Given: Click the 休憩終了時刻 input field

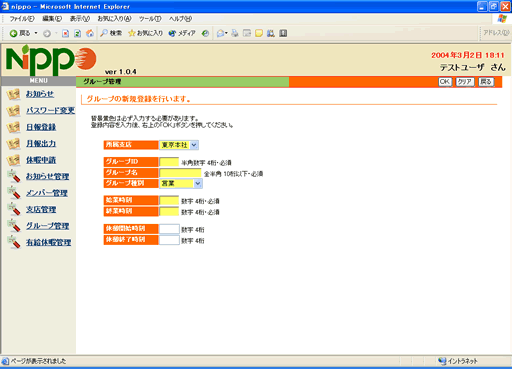Looking at the screenshot, I should coord(169,240).
